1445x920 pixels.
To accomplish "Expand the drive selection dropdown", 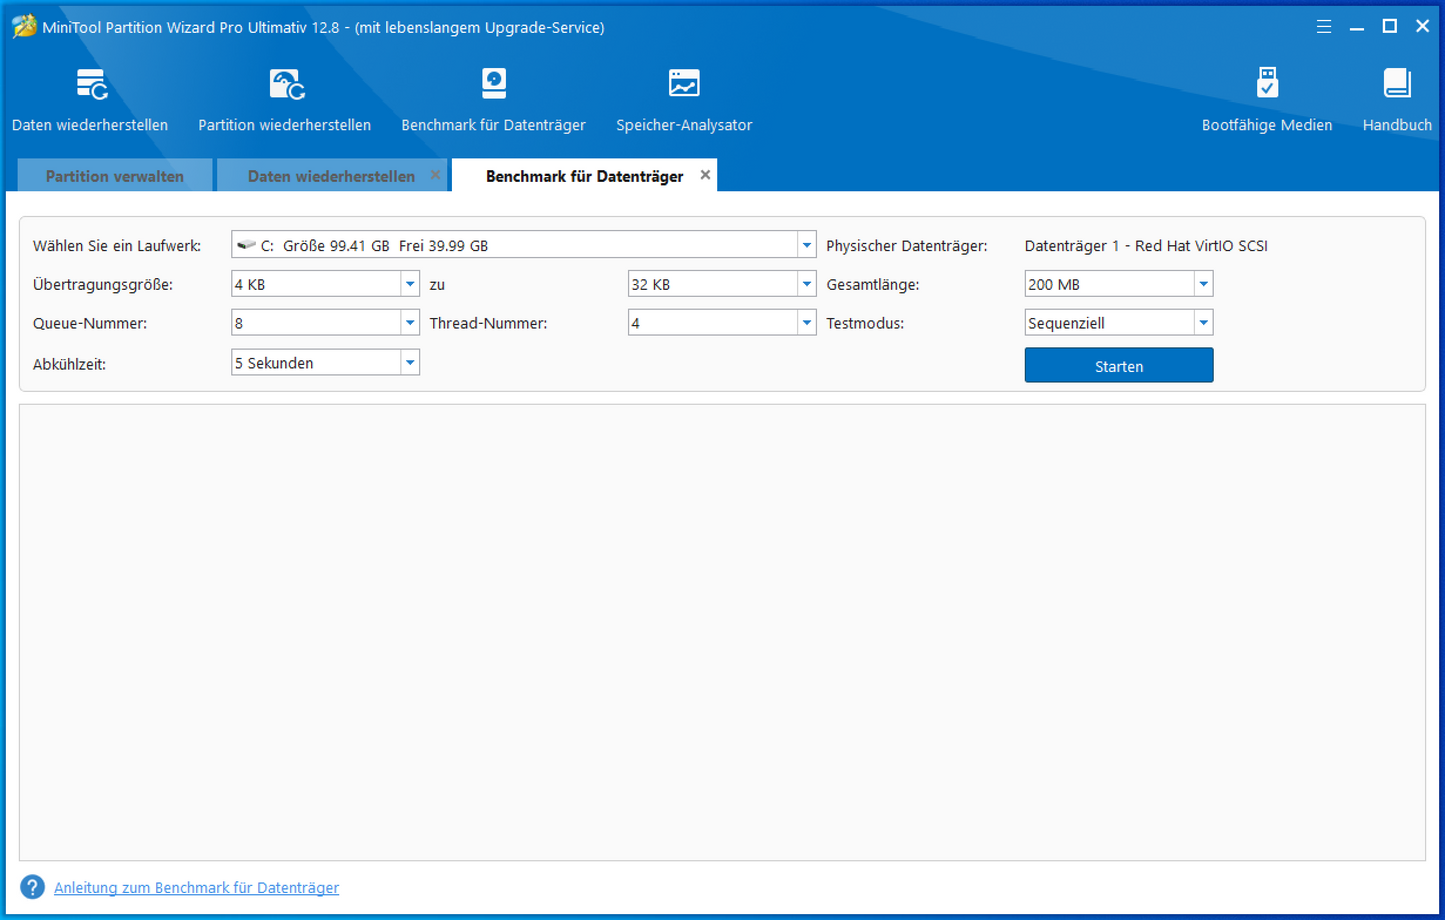I will 806,245.
